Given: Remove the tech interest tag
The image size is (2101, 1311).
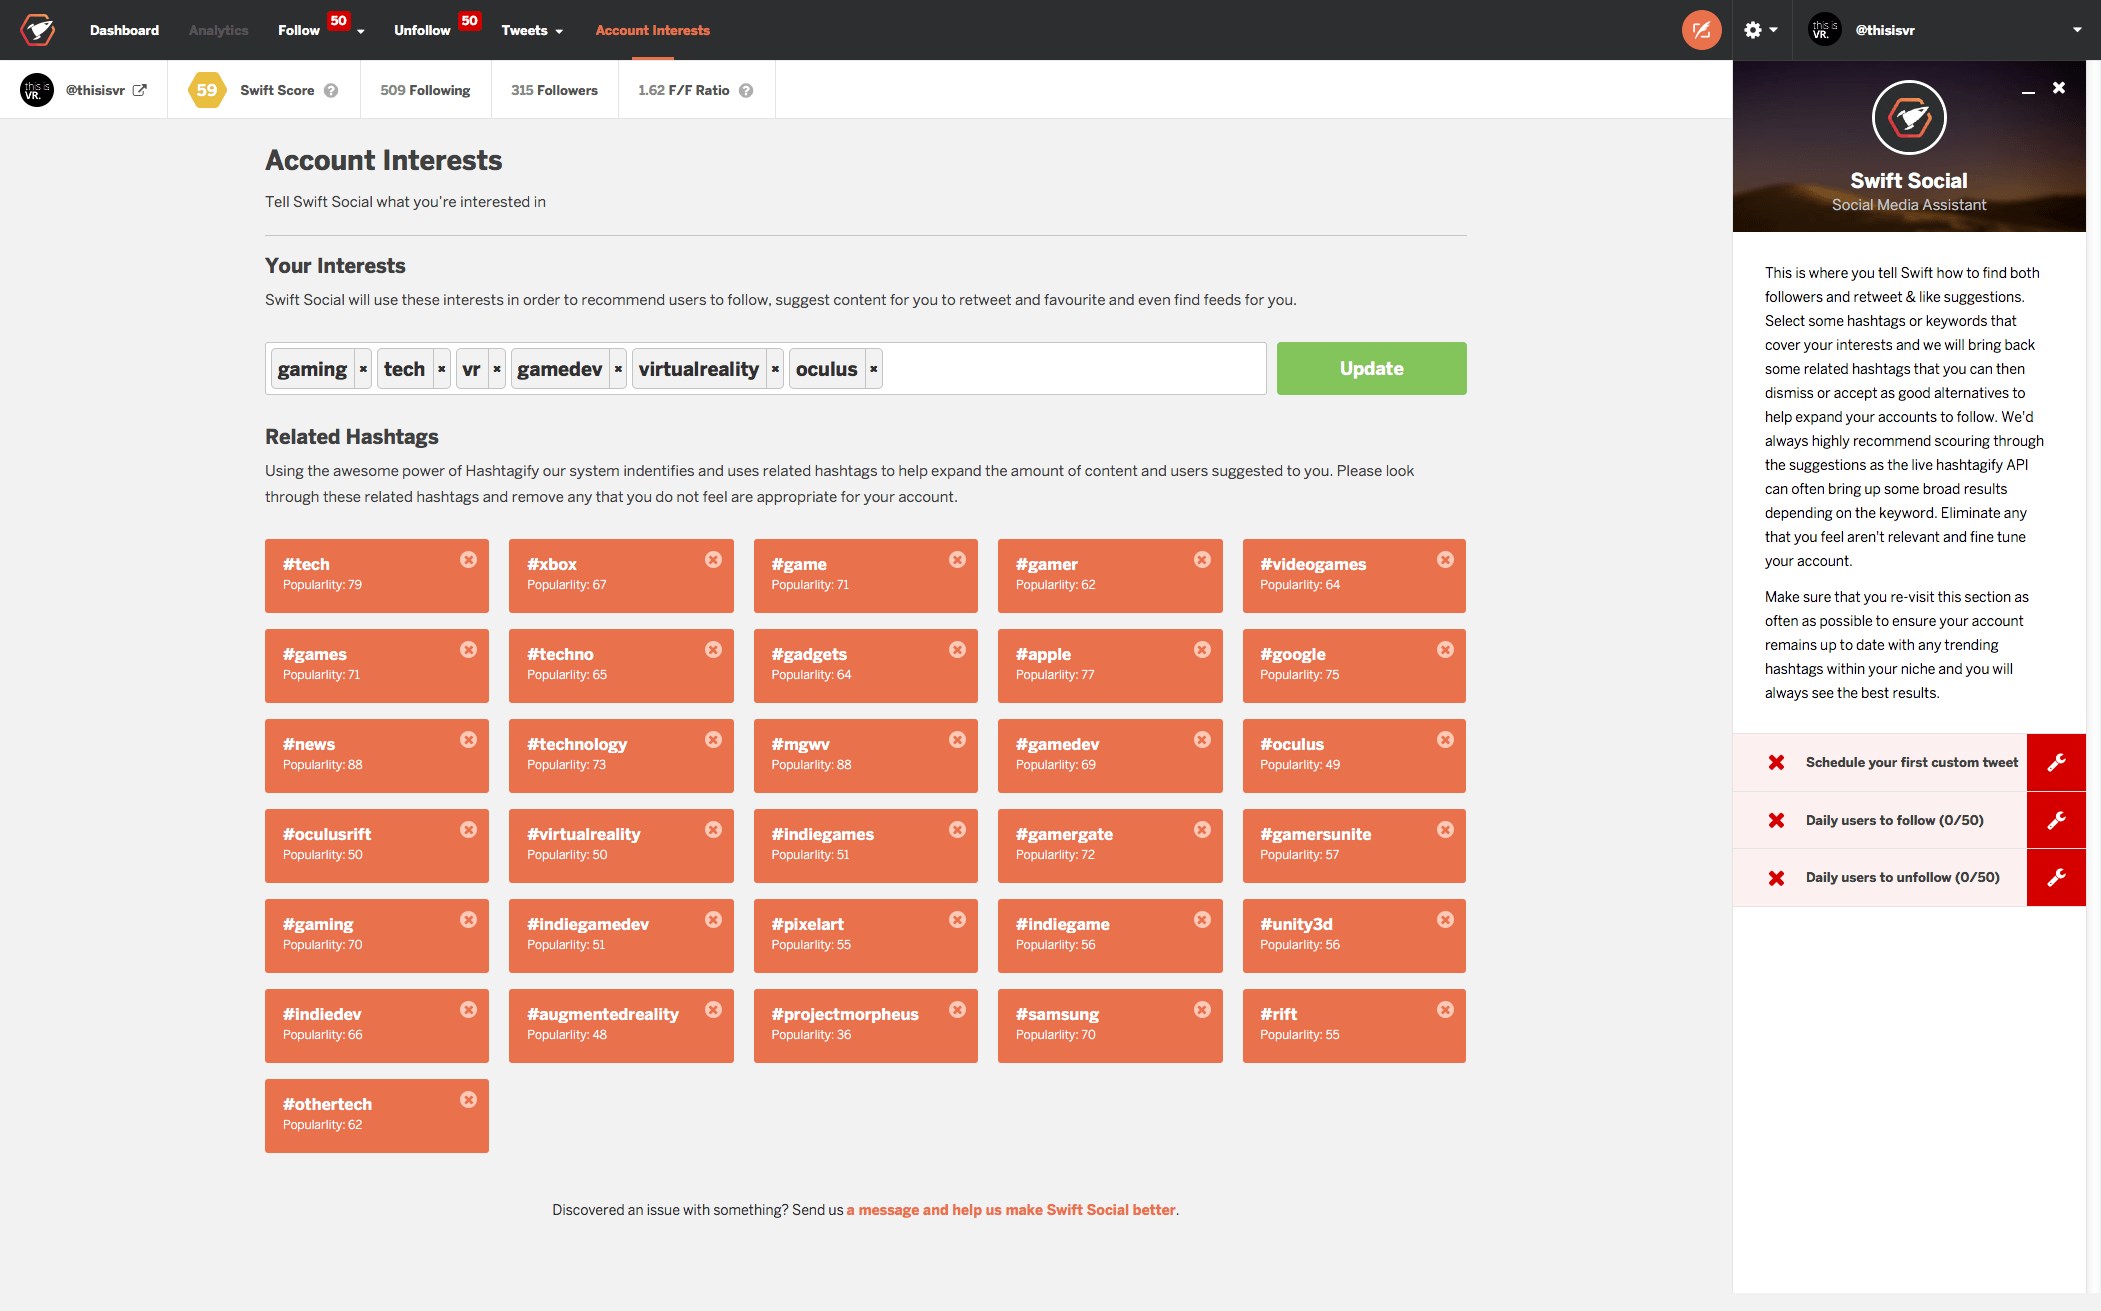Looking at the screenshot, I should pos(441,369).
